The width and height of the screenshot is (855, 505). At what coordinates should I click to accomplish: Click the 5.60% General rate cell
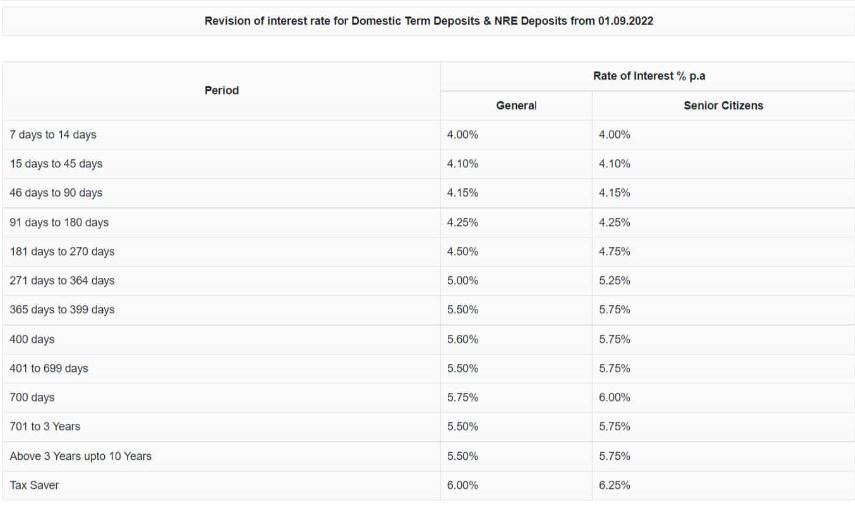[x=463, y=339]
